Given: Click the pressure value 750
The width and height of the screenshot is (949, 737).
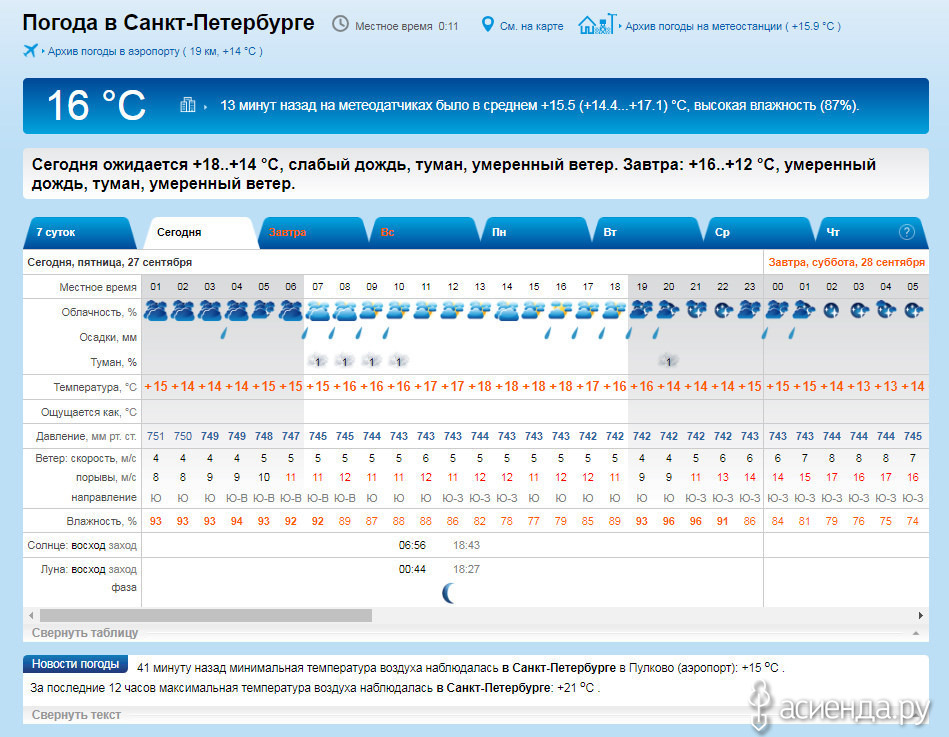Looking at the screenshot, I should [183, 436].
